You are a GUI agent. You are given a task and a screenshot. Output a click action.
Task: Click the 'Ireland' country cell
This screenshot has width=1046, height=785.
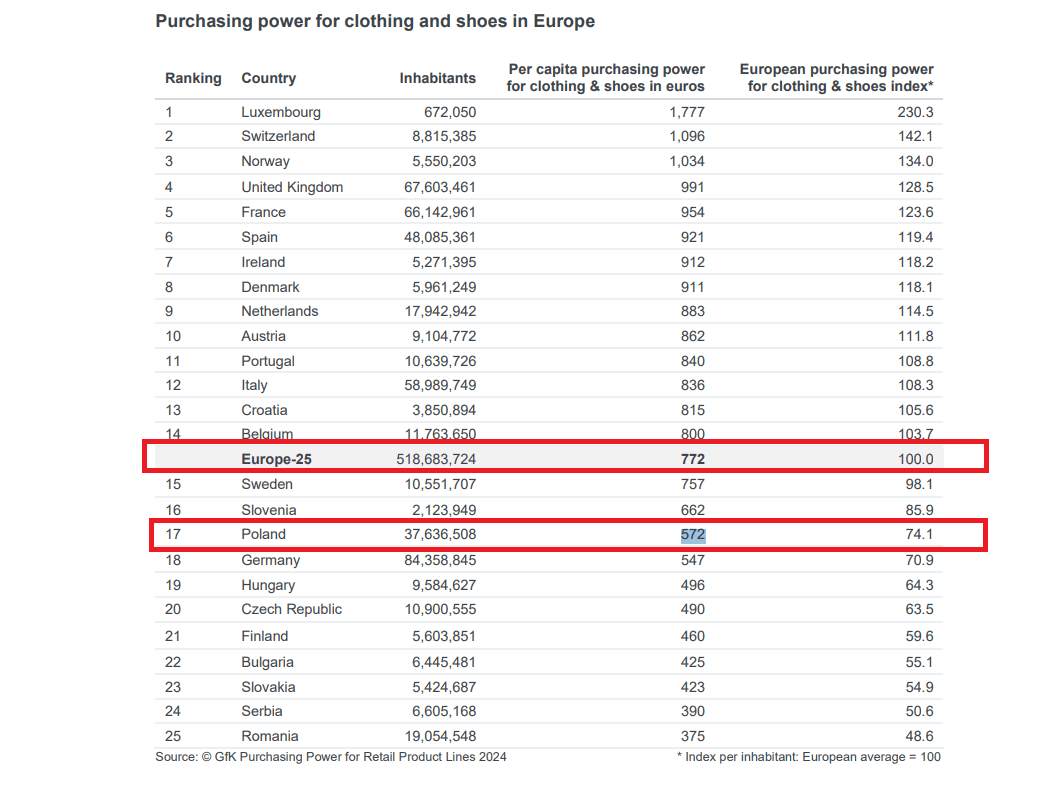pos(263,262)
